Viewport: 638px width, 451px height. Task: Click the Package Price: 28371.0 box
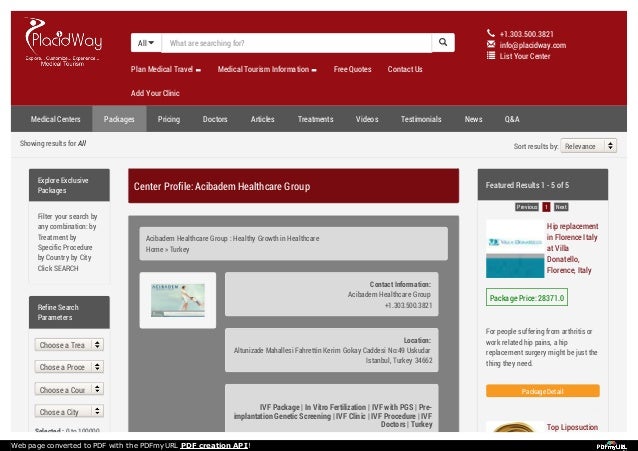(527, 298)
